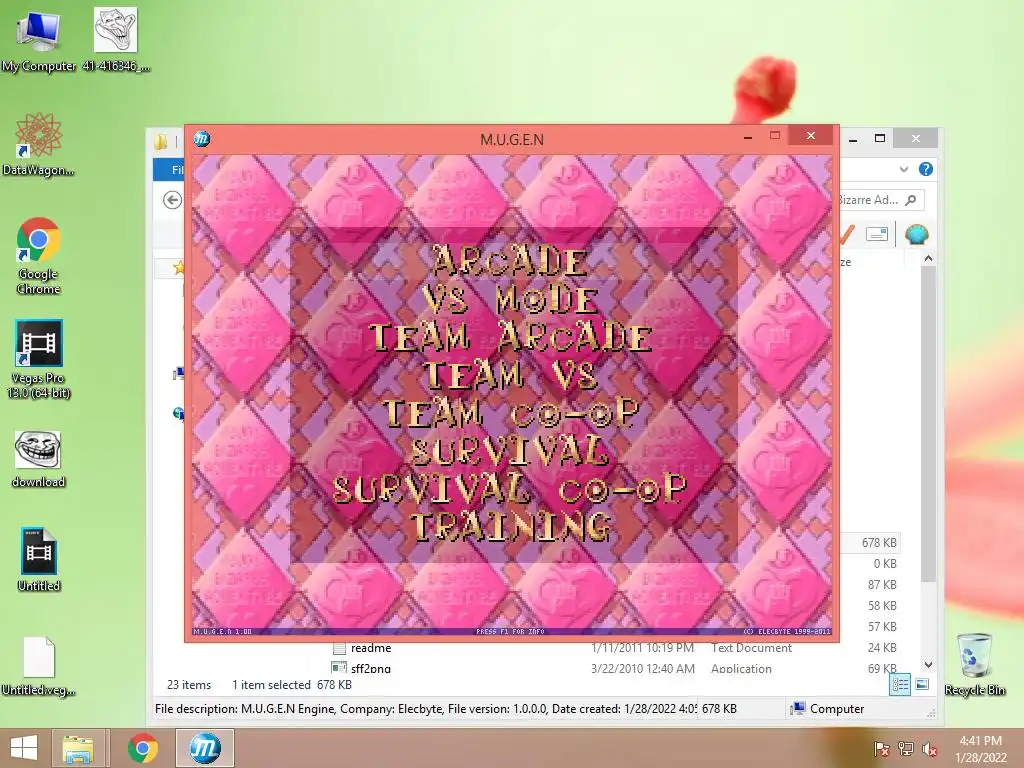Open Vegas Pro 13.0 desktop shortcut
Image resolution: width=1024 pixels, height=768 pixels.
(x=39, y=359)
